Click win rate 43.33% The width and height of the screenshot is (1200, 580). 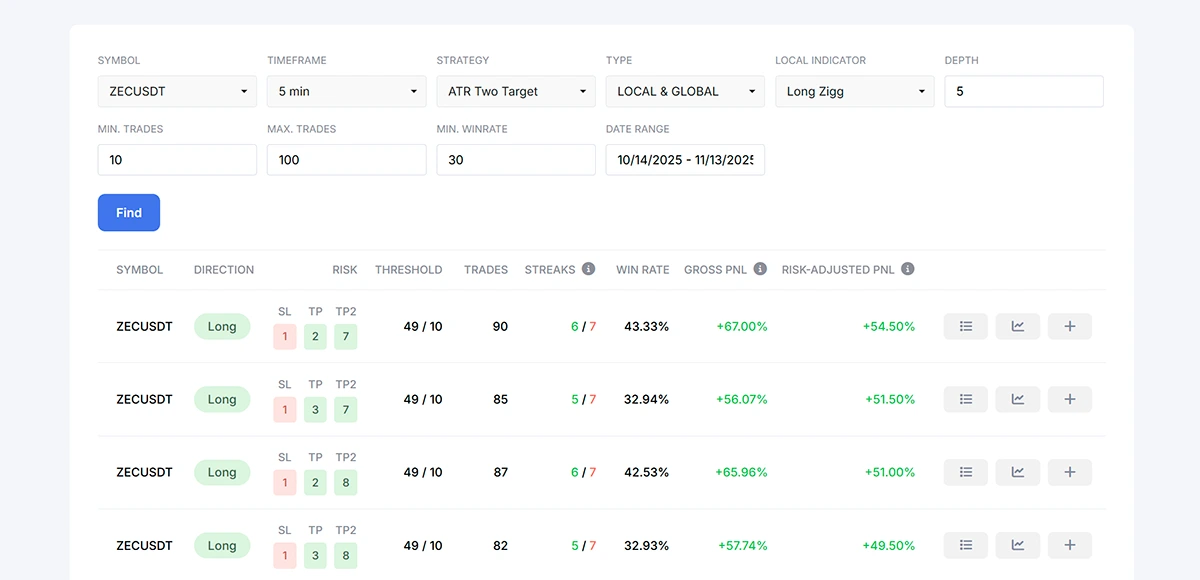pos(646,327)
